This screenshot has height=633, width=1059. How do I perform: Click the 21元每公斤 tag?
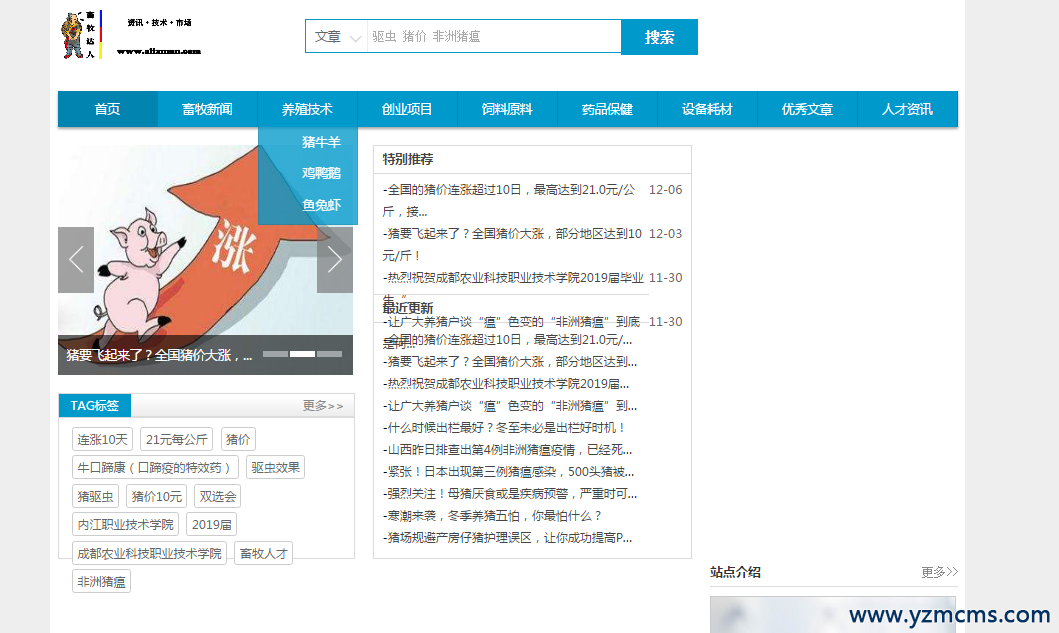point(176,439)
